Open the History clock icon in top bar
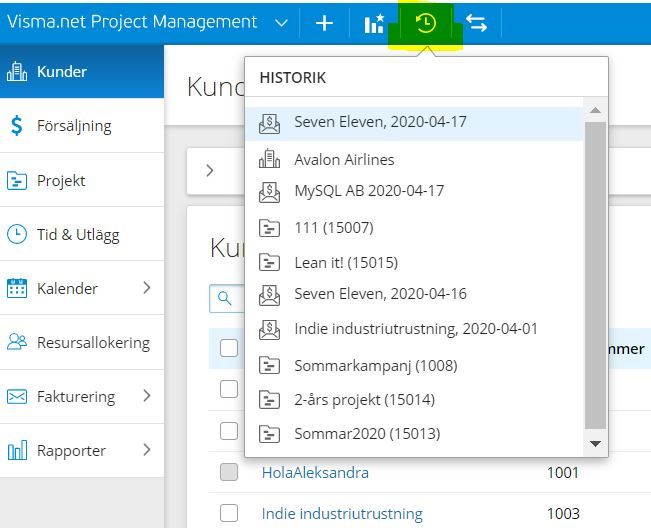 (x=426, y=23)
